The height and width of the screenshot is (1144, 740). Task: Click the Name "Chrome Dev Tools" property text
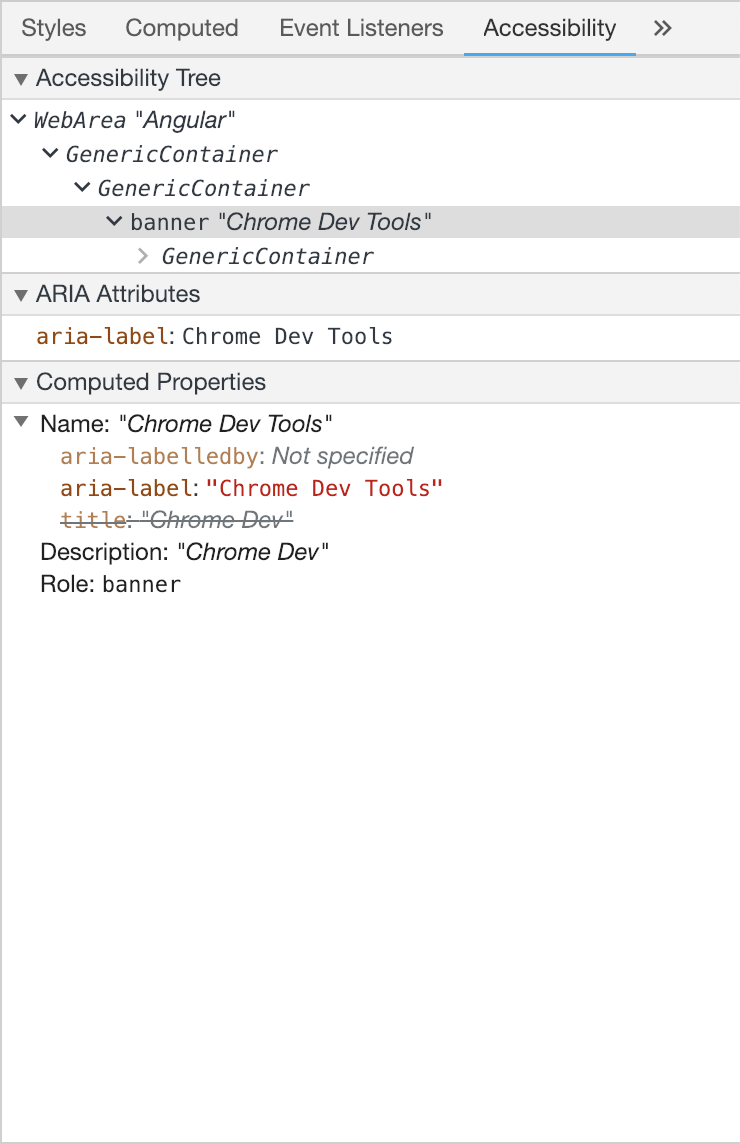pyautogui.click(x=186, y=424)
